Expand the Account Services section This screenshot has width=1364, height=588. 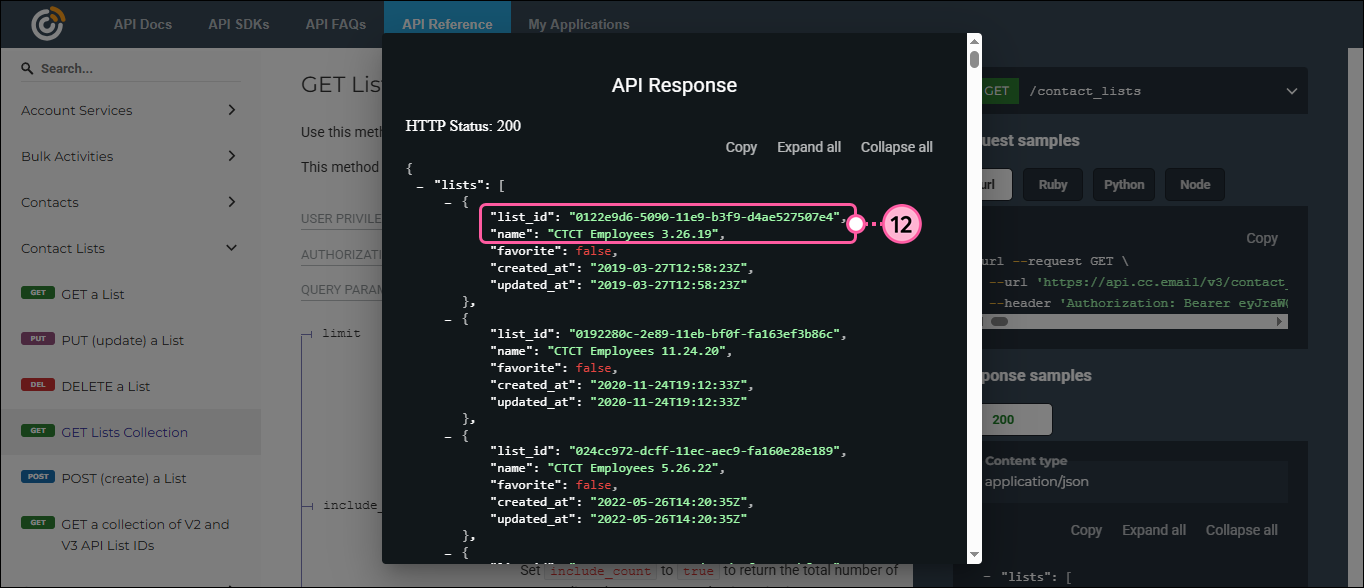coord(130,110)
